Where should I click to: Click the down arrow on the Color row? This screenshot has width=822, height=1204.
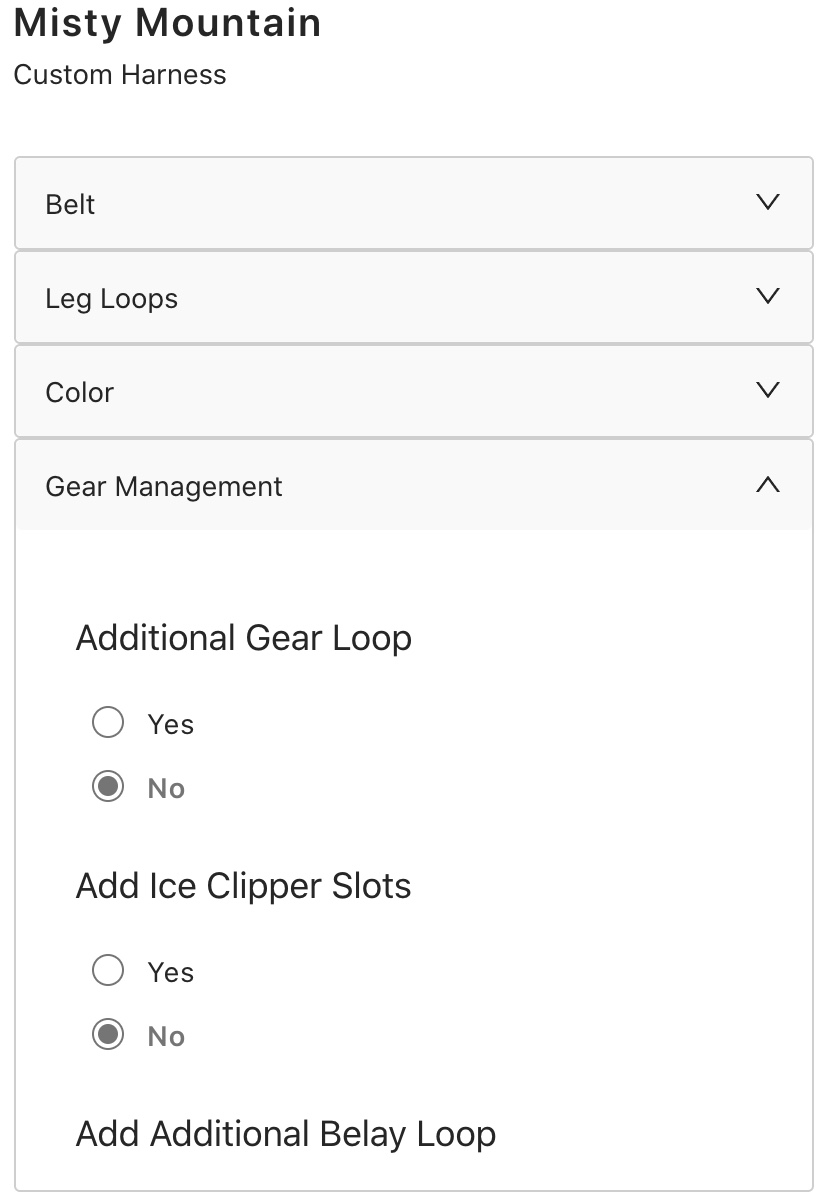[x=767, y=390]
